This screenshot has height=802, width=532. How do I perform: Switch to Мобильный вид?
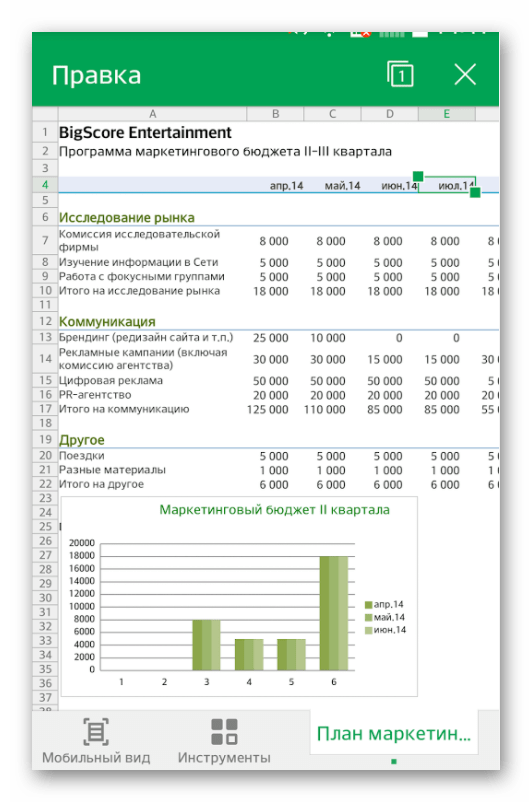click(x=96, y=740)
